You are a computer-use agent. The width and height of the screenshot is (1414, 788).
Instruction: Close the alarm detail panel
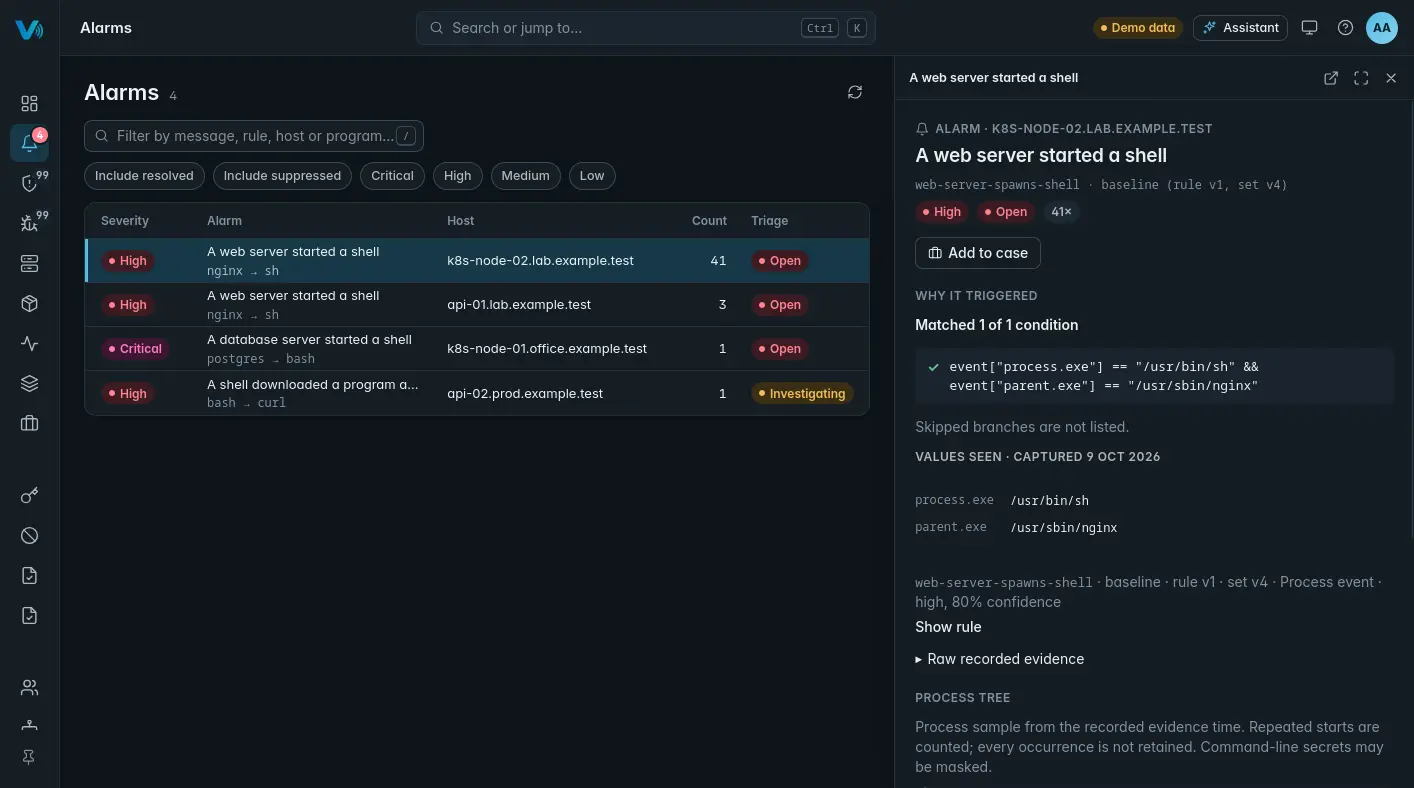coord(1391,78)
